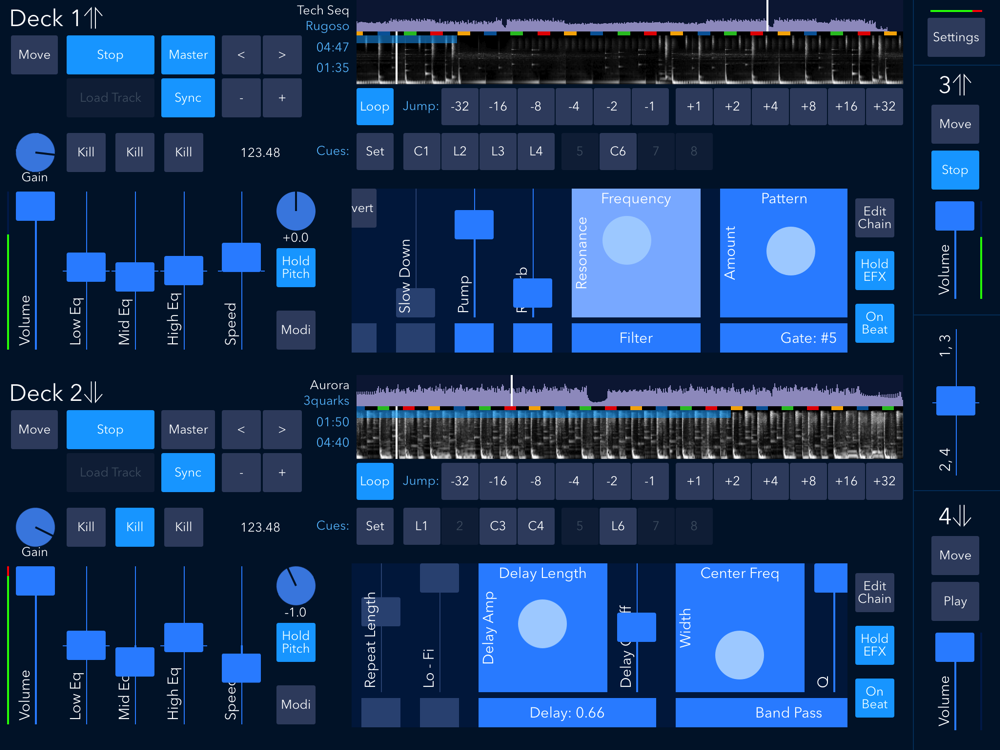This screenshot has height=750, width=1000.
Task: Toggle Loop on Deck 2
Action: tap(374, 482)
